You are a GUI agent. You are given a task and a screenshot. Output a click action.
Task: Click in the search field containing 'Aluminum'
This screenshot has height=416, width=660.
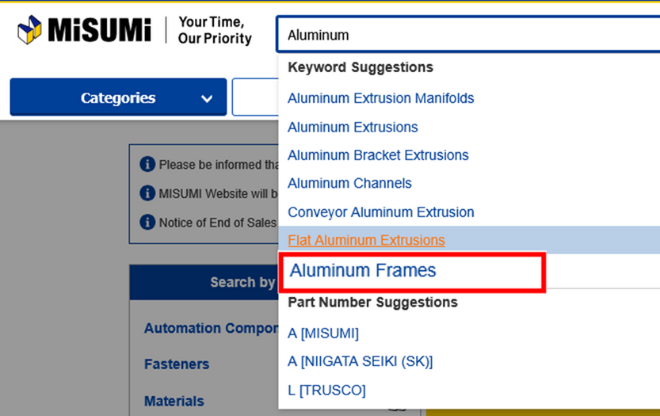(460, 35)
